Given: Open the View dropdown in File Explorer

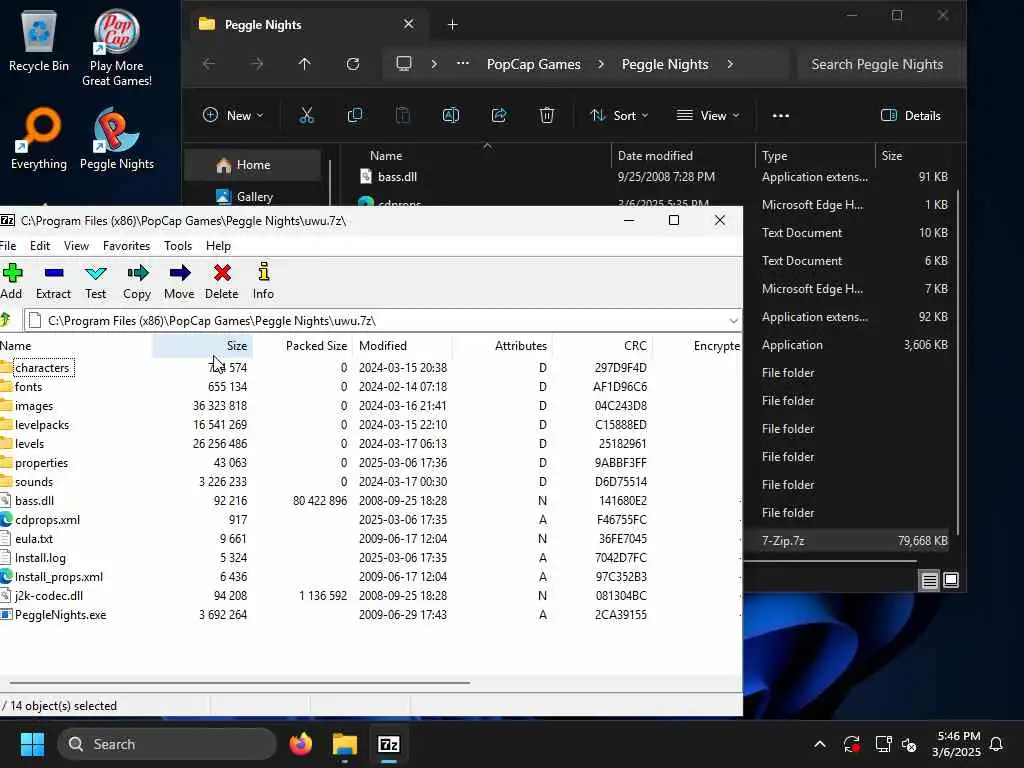Looking at the screenshot, I should 708,116.
